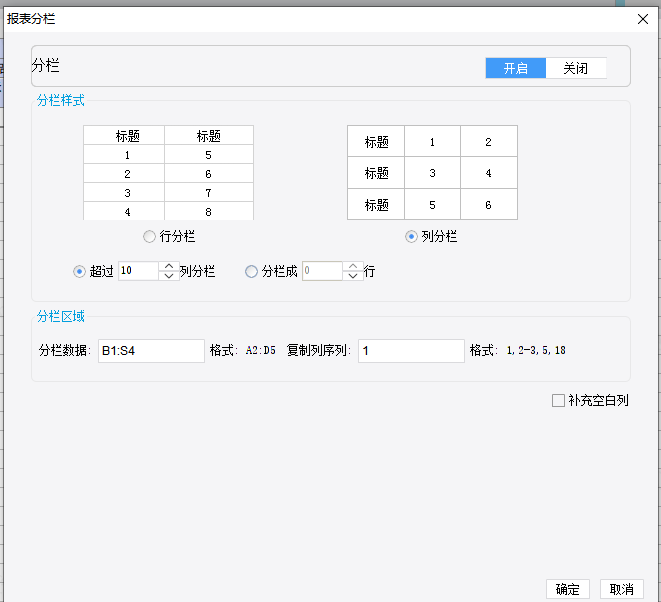Click the row-split style preview table
661x602 pixels.
coord(168,172)
